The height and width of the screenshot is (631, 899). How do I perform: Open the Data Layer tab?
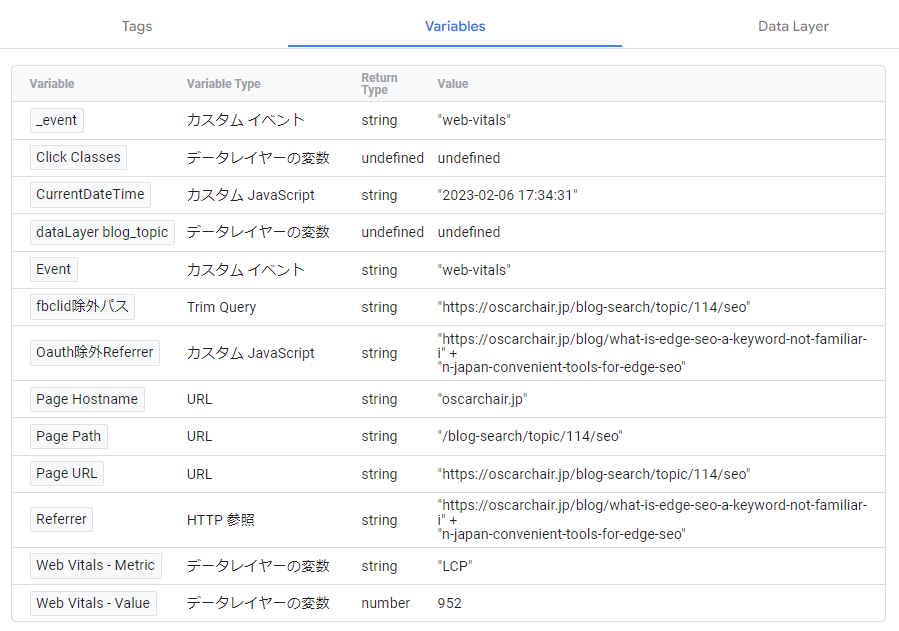click(x=793, y=26)
